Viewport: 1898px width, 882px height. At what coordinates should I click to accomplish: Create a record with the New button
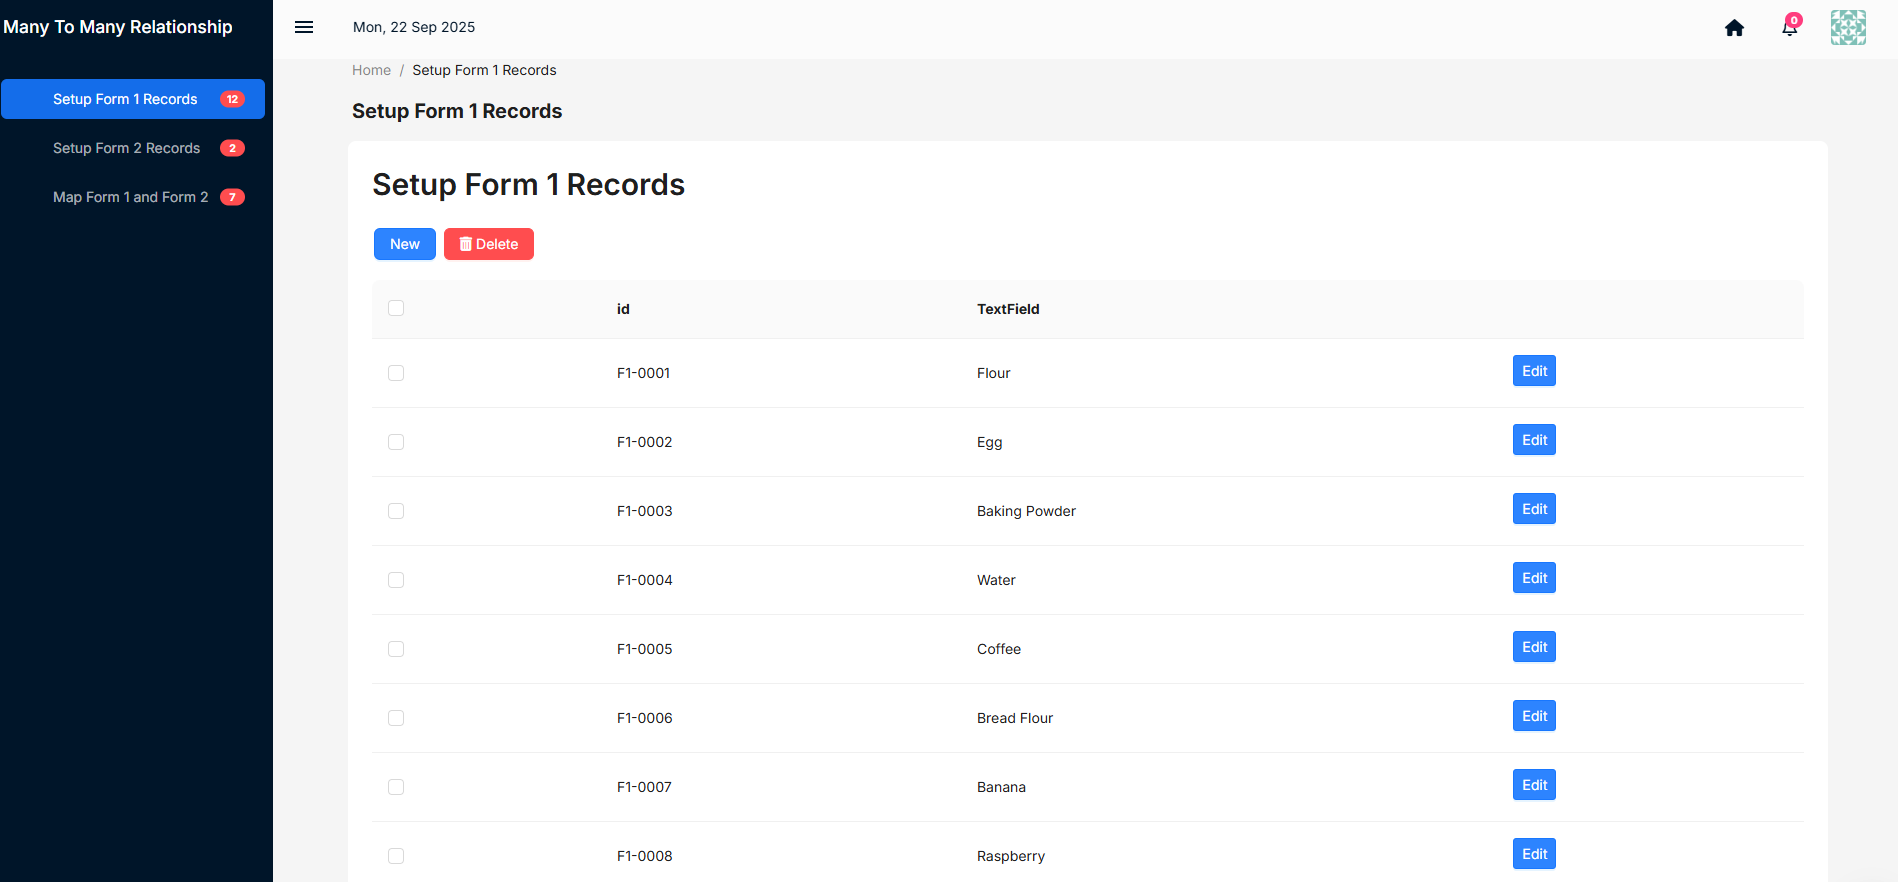(x=405, y=244)
